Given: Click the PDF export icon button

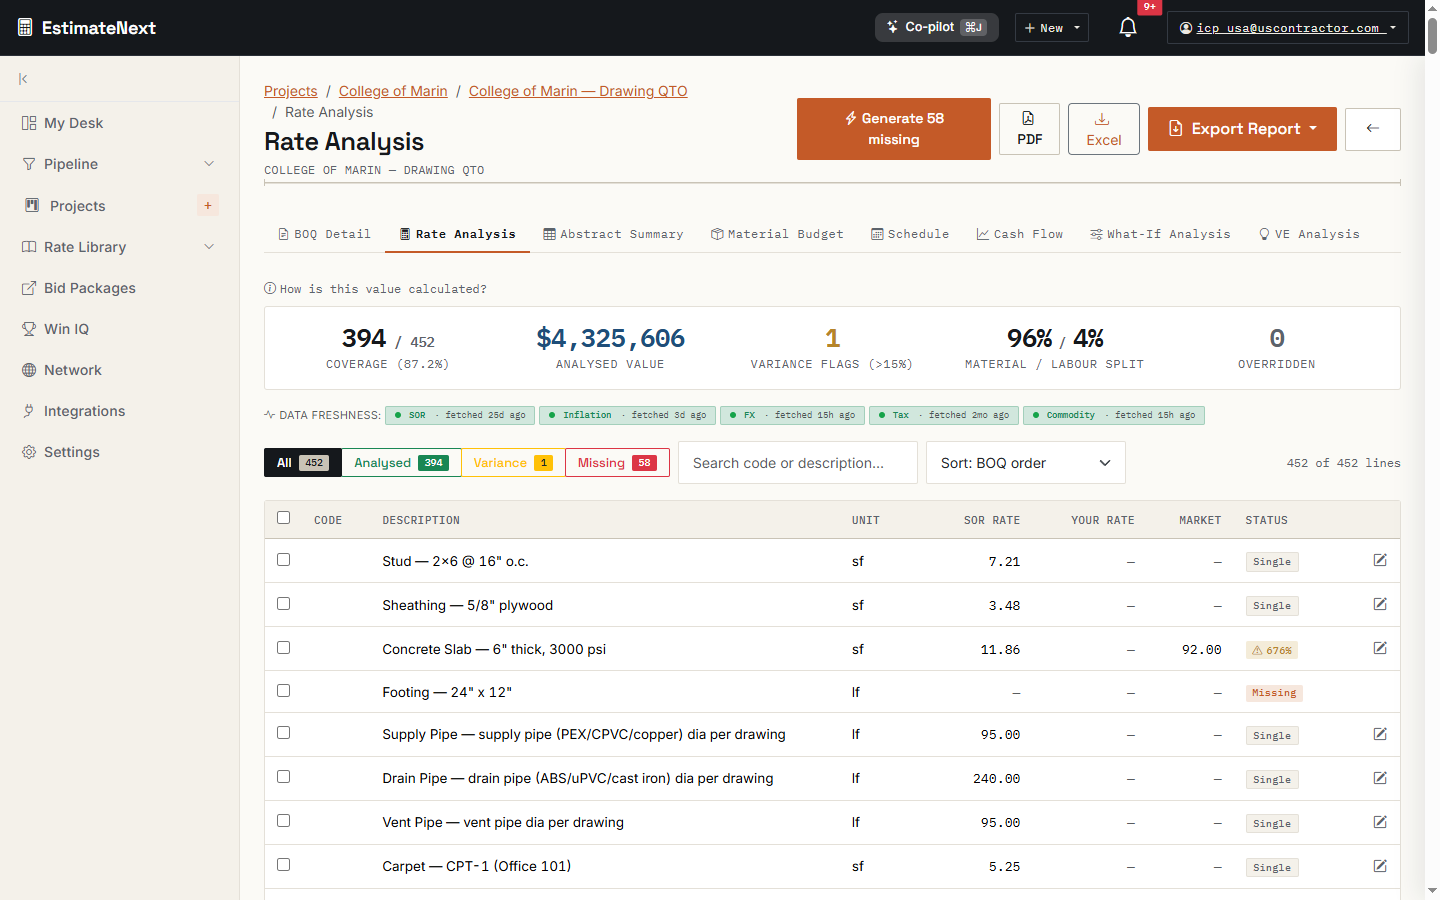Looking at the screenshot, I should [x=1029, y=129].
